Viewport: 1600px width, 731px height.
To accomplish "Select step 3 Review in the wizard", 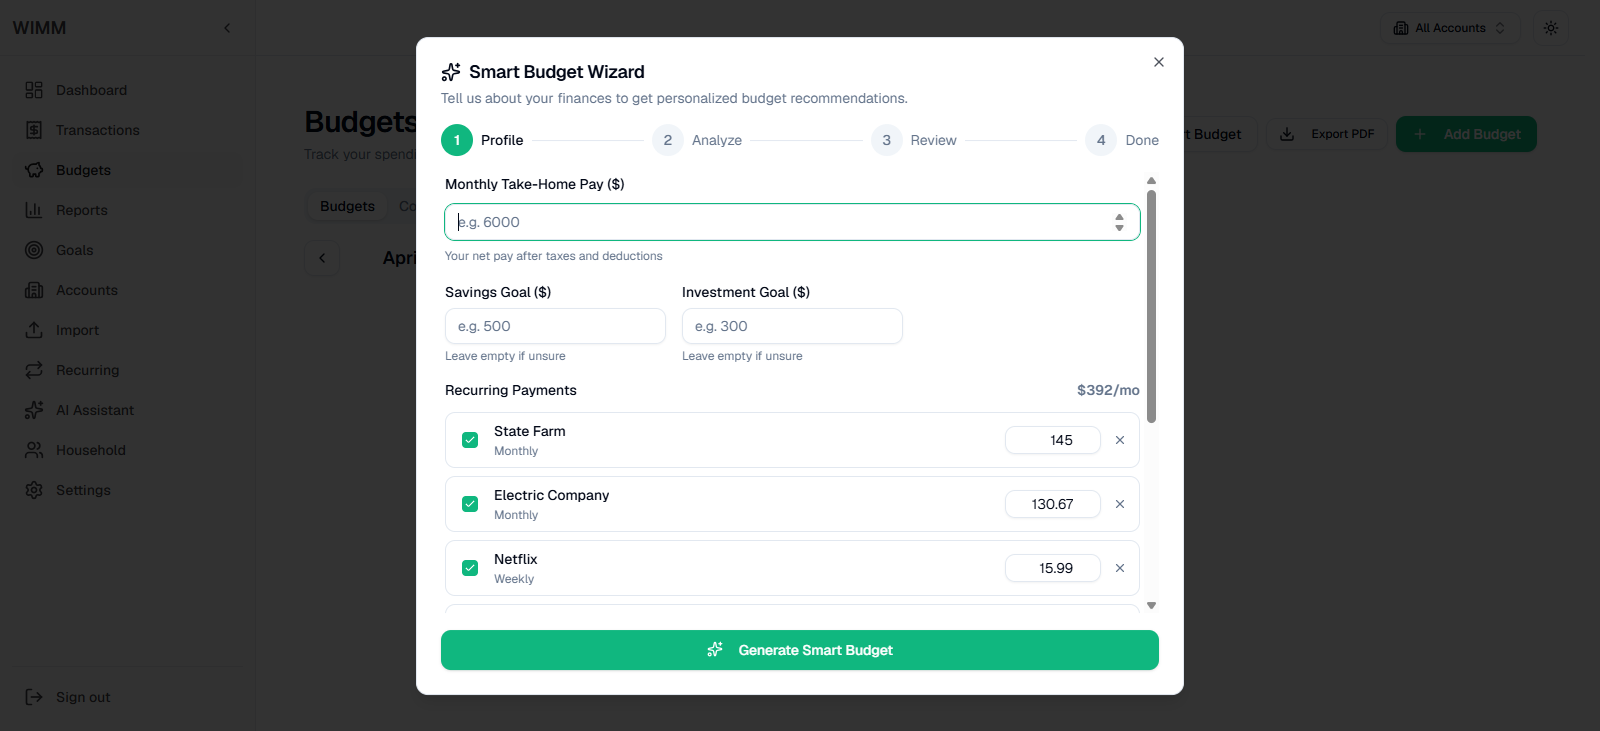I will 914,140.
